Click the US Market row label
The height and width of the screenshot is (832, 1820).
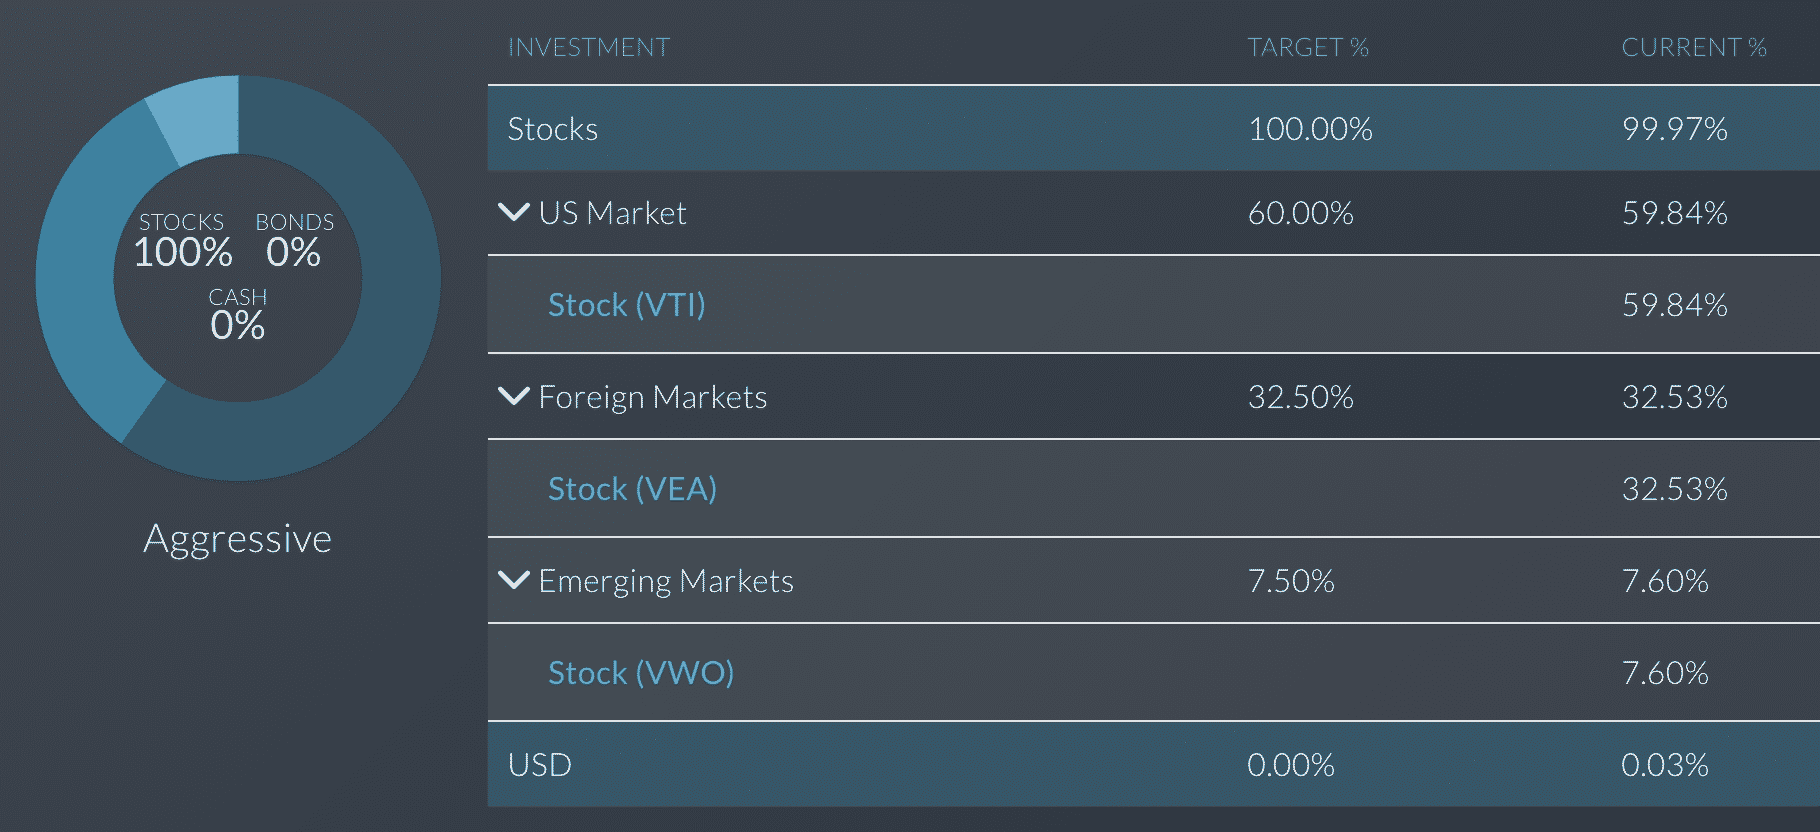(612, 213)
